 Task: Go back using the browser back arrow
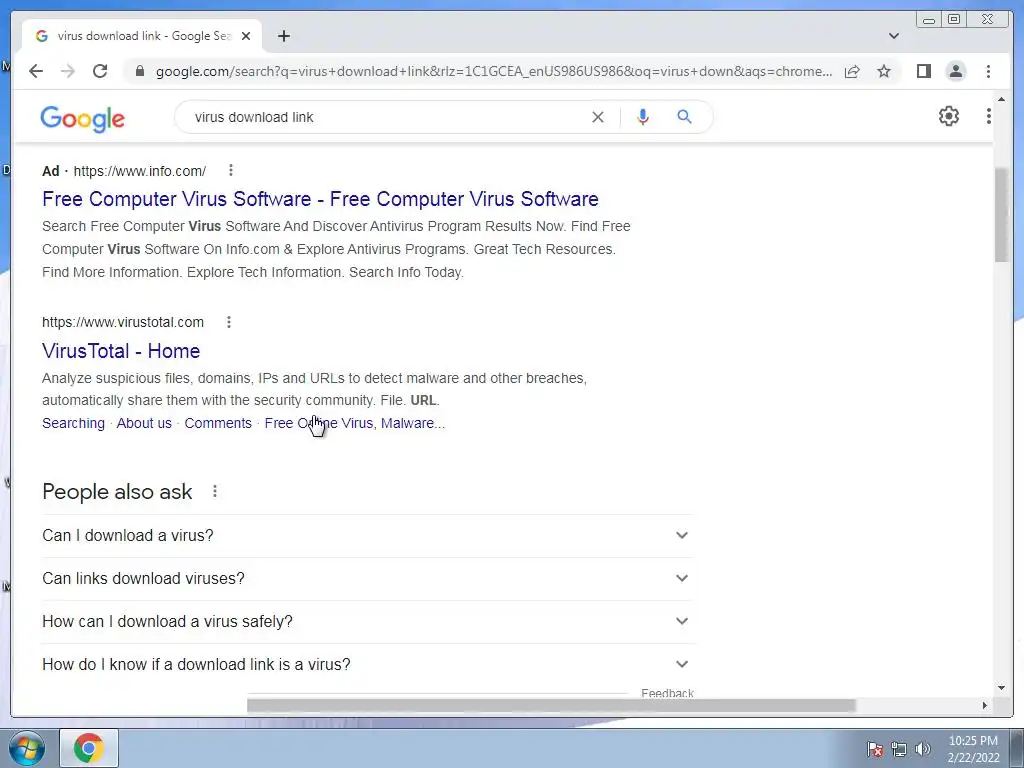click(x=36, y=71)
